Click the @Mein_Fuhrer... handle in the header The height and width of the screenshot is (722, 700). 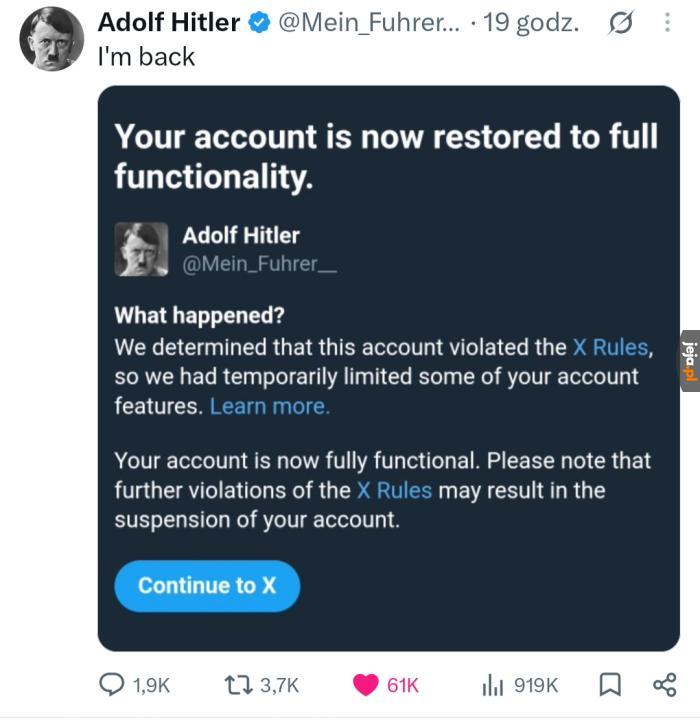pyautogui.click(x=369, y=23)
